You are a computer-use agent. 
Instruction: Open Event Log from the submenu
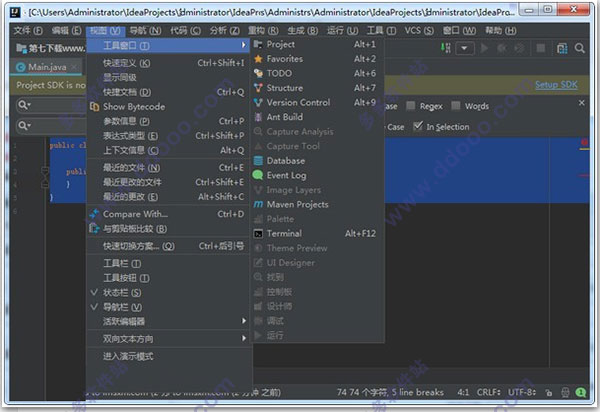[317, 175]
